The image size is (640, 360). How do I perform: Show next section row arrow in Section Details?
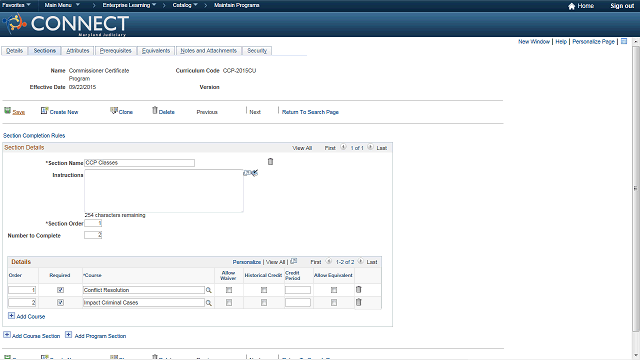tap(370, 147)
